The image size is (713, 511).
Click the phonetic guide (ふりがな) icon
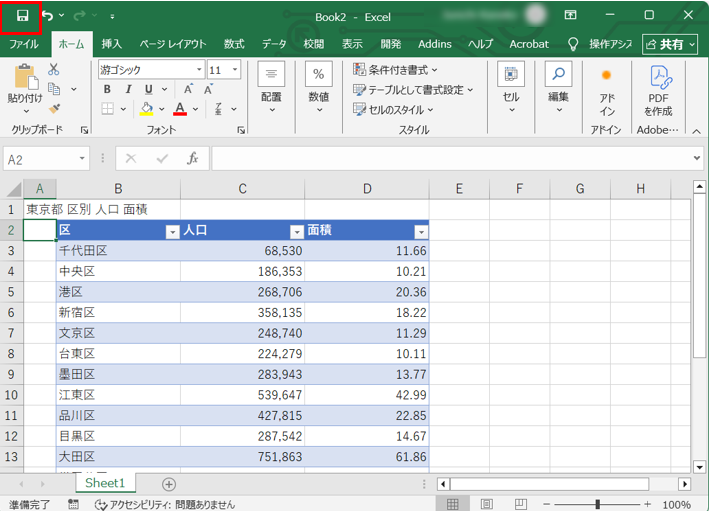coord(218,109)
